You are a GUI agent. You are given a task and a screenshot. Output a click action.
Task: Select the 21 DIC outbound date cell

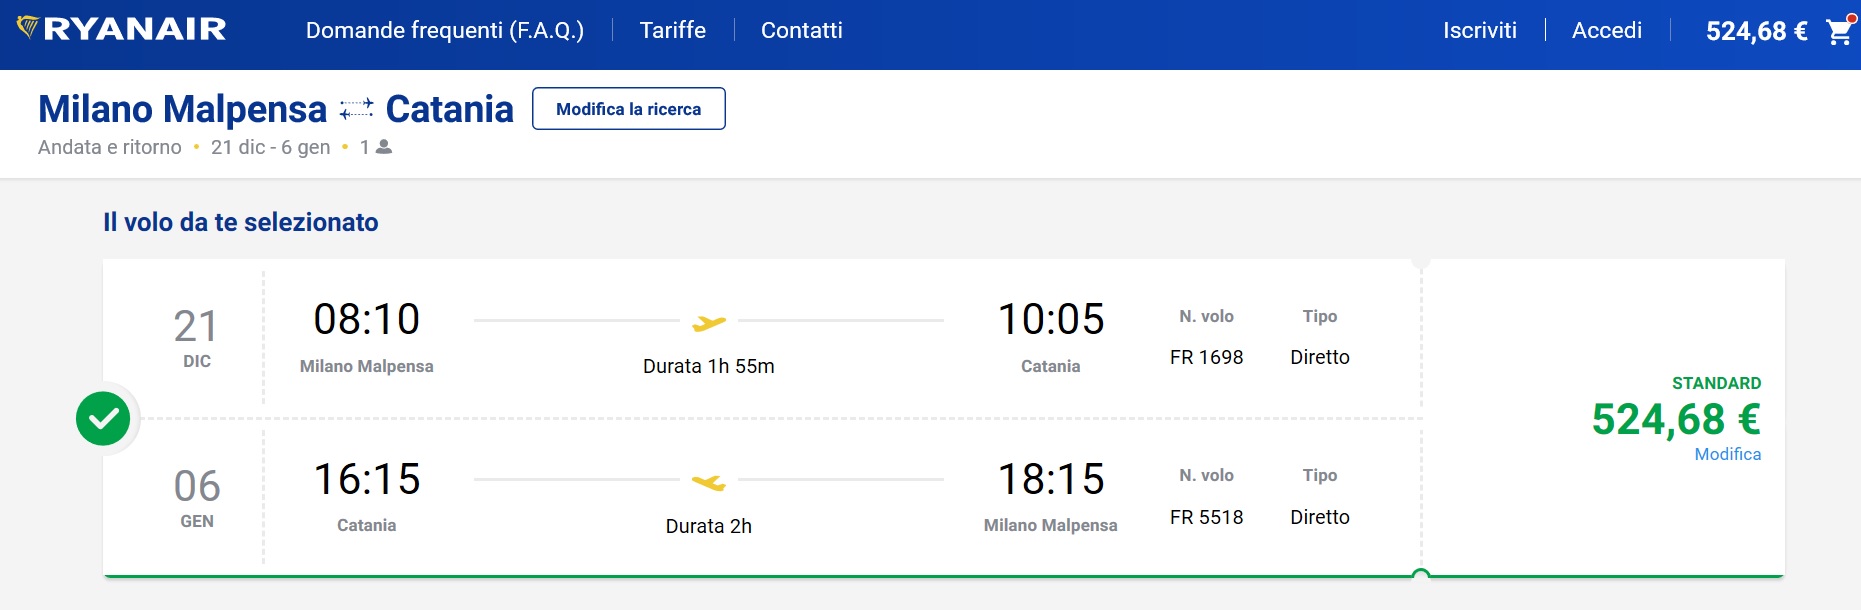(196, 338)
